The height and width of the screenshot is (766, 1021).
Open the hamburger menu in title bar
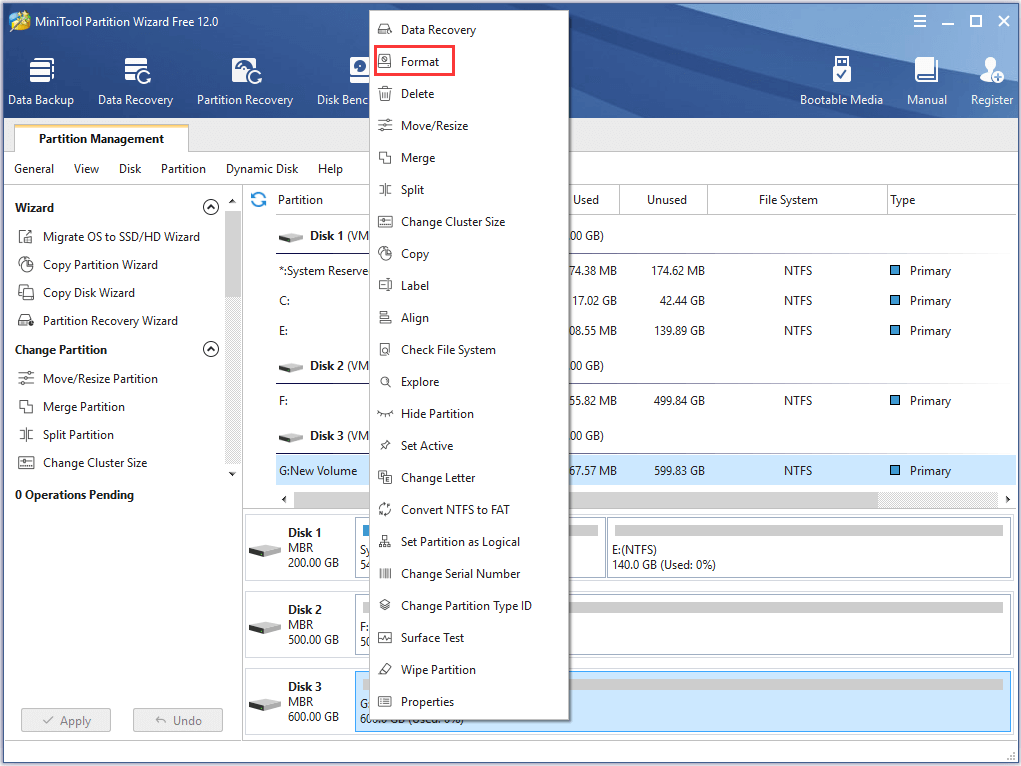point(920,21)
